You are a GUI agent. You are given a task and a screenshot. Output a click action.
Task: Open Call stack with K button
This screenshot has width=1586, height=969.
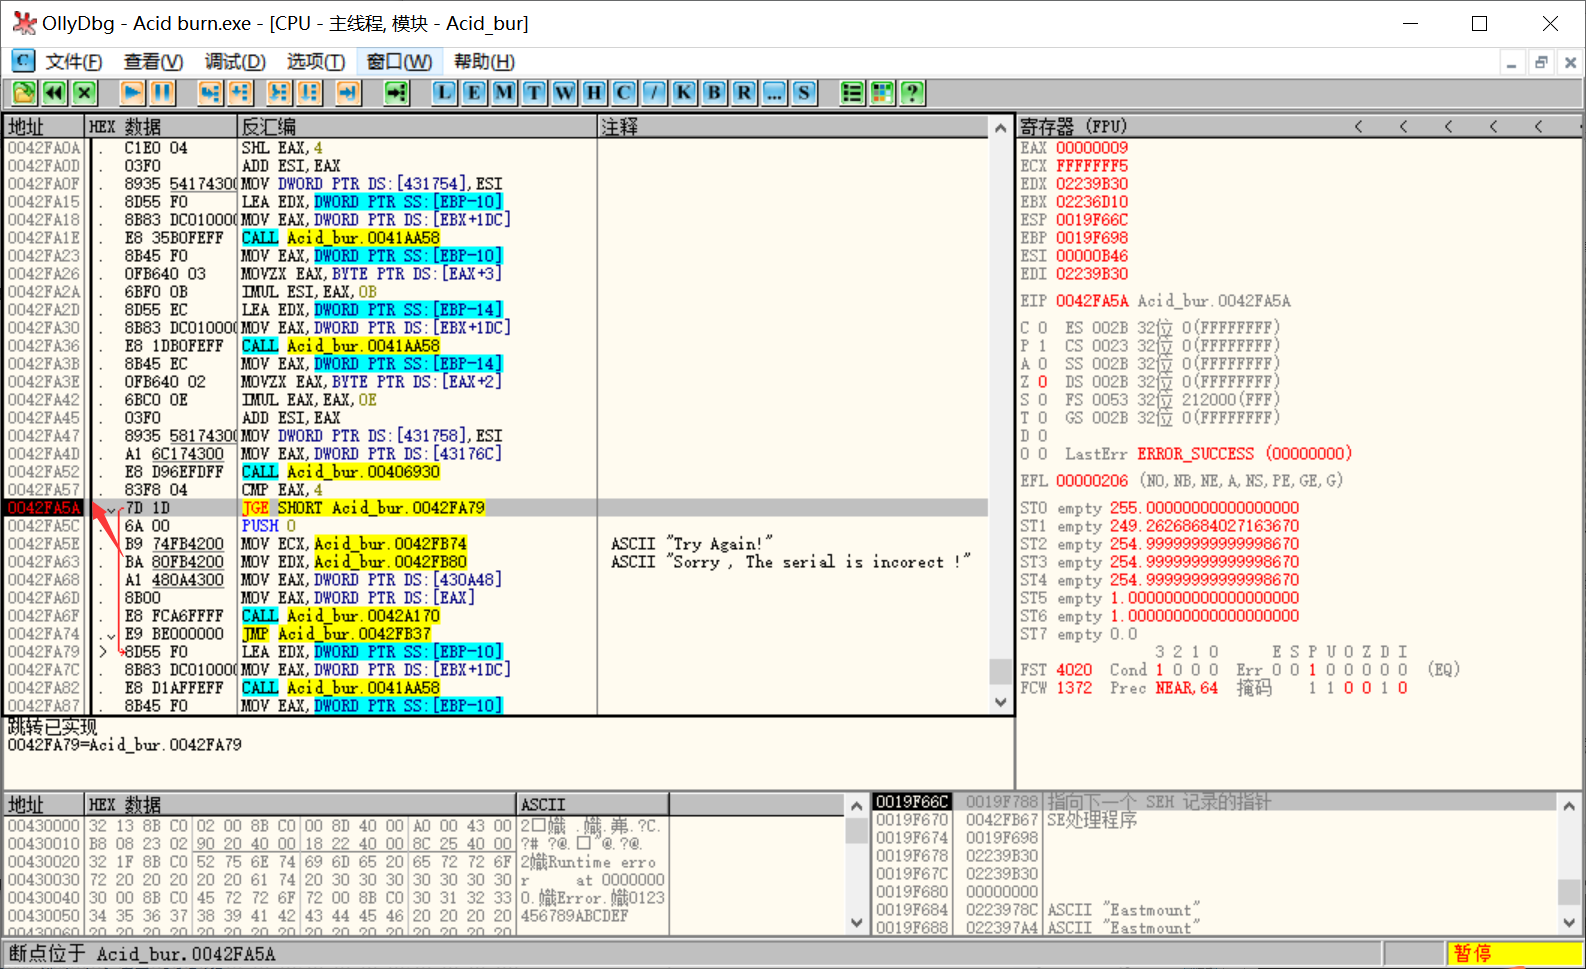(684, 93)
